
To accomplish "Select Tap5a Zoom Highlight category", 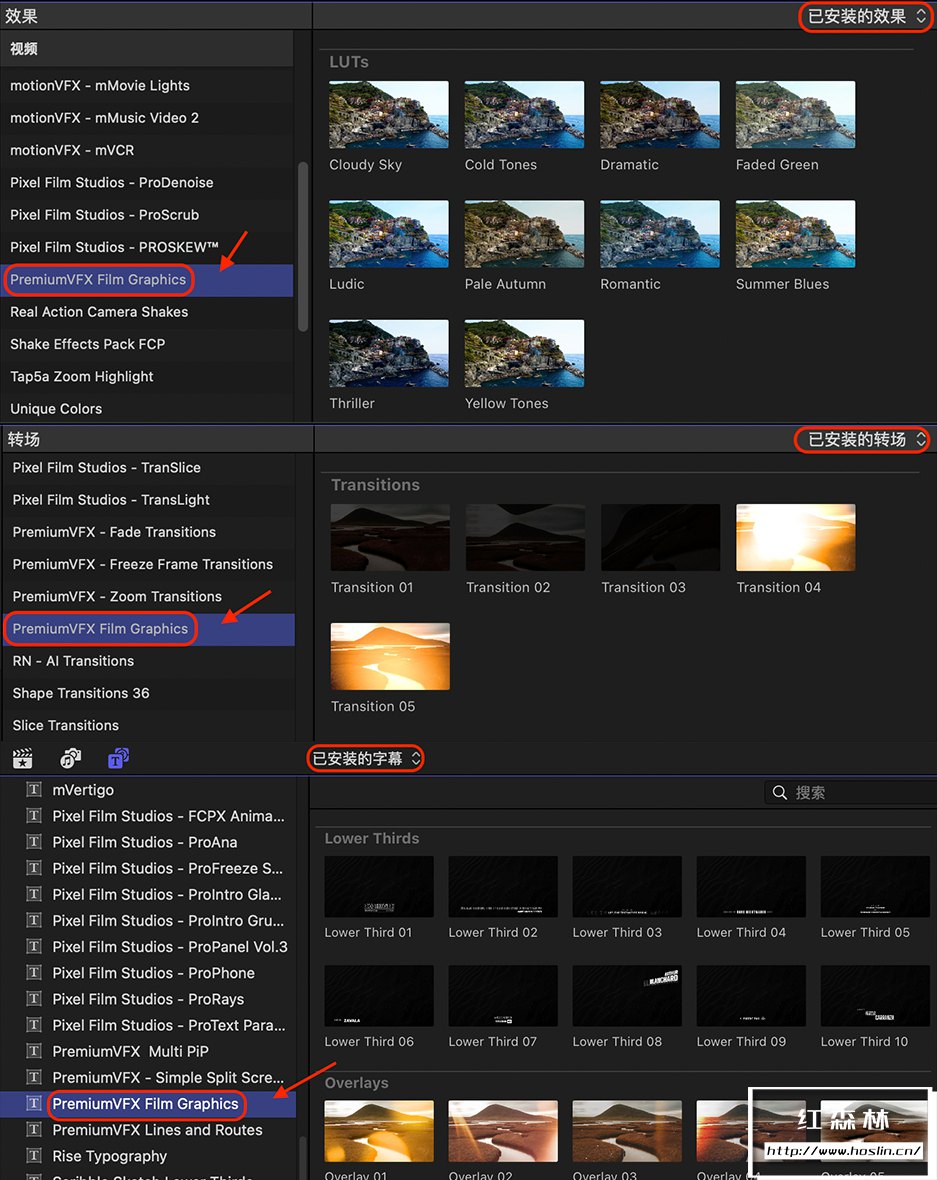I will pos(147,377).
